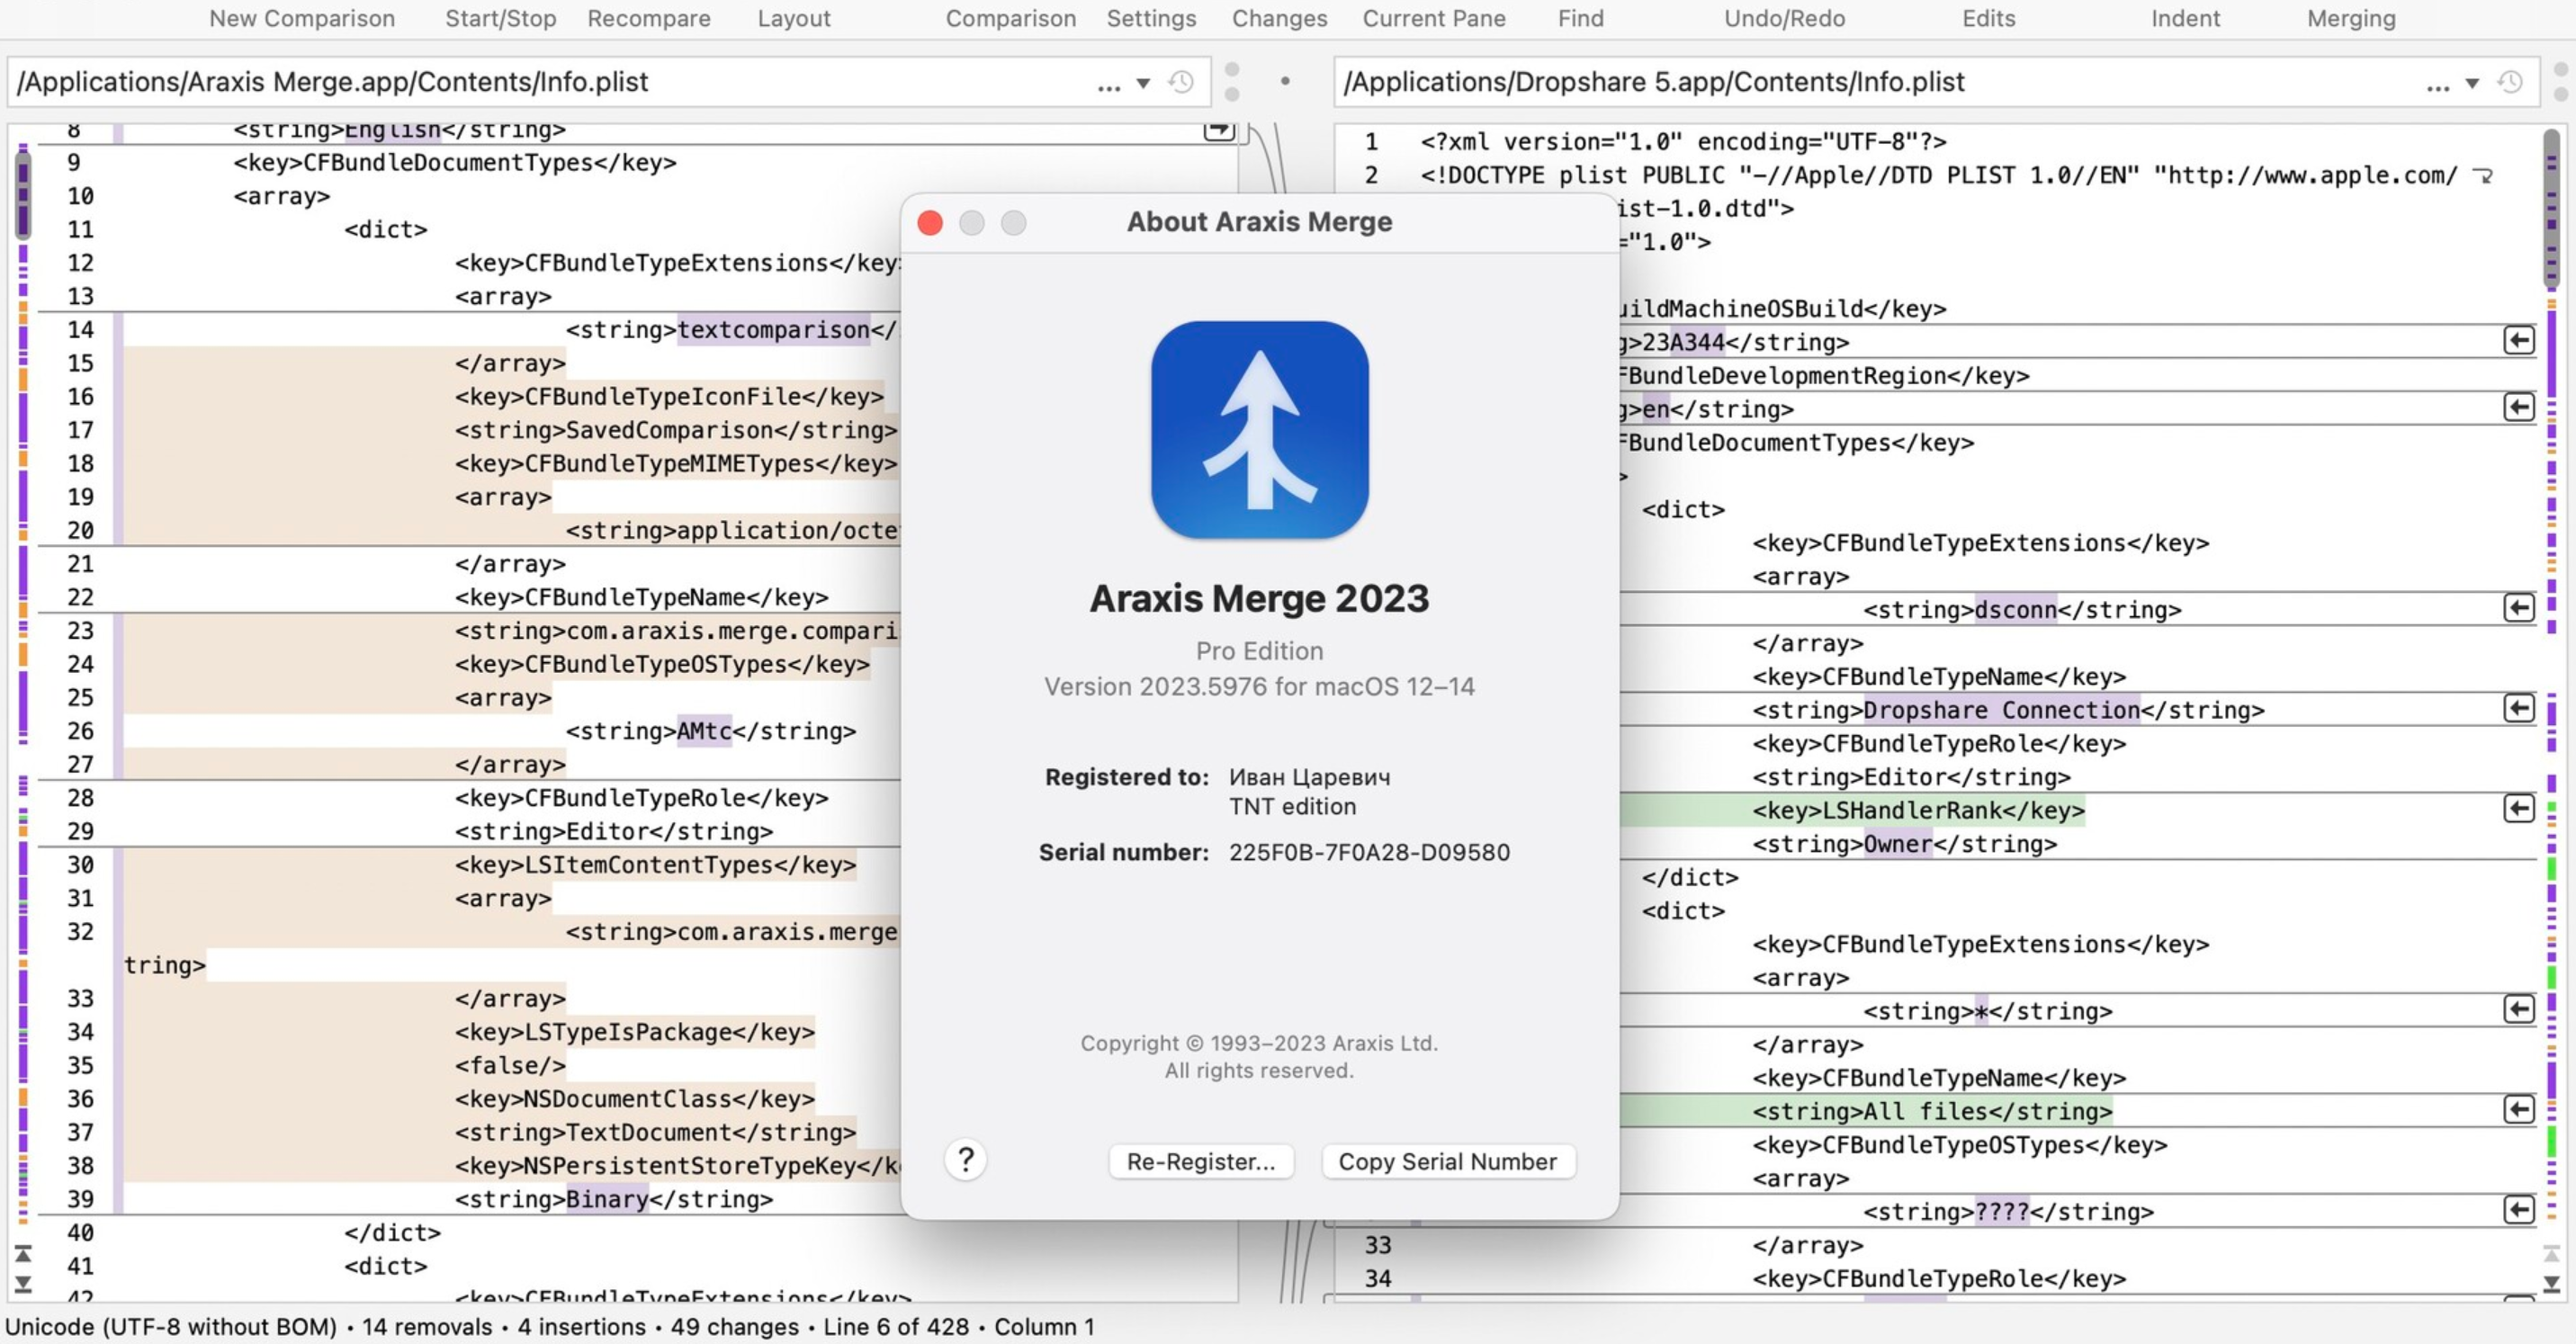The image size is (2576, 1344).
Task: Click the merge-left arrow on LSHandlerRank row
Action: (x=2519, y=809)
